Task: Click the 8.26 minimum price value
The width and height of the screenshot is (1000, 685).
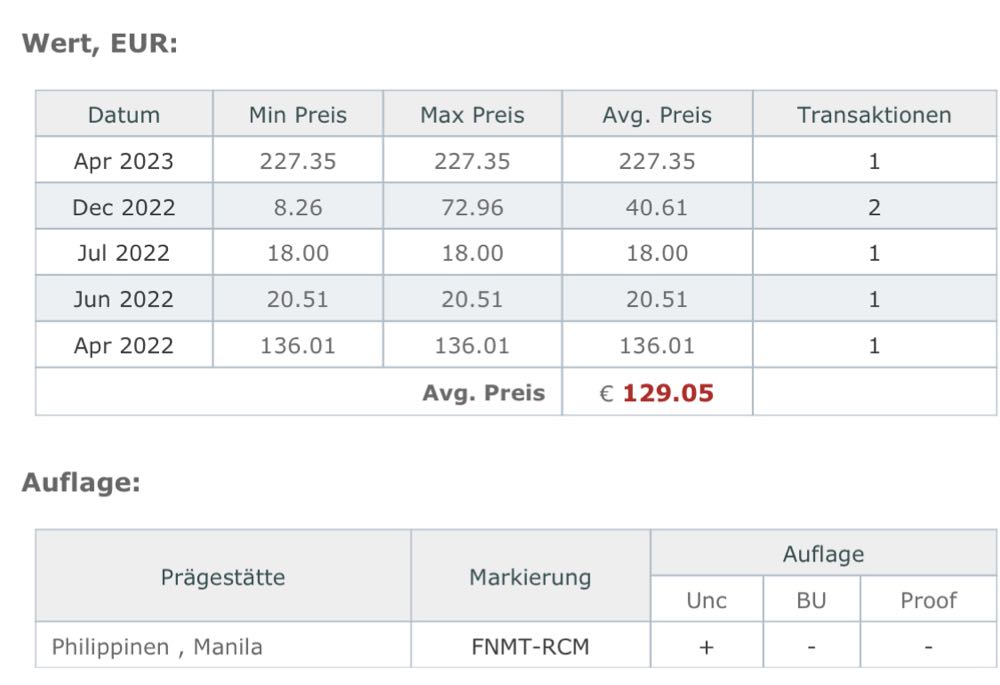Action: pyautogui.click(x=298, y=207)
